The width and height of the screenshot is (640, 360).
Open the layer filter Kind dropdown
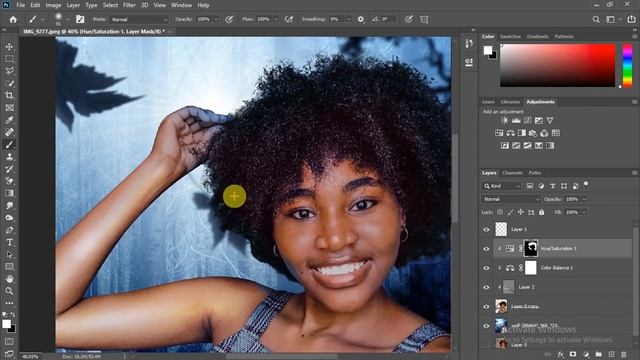coord(502,186)
